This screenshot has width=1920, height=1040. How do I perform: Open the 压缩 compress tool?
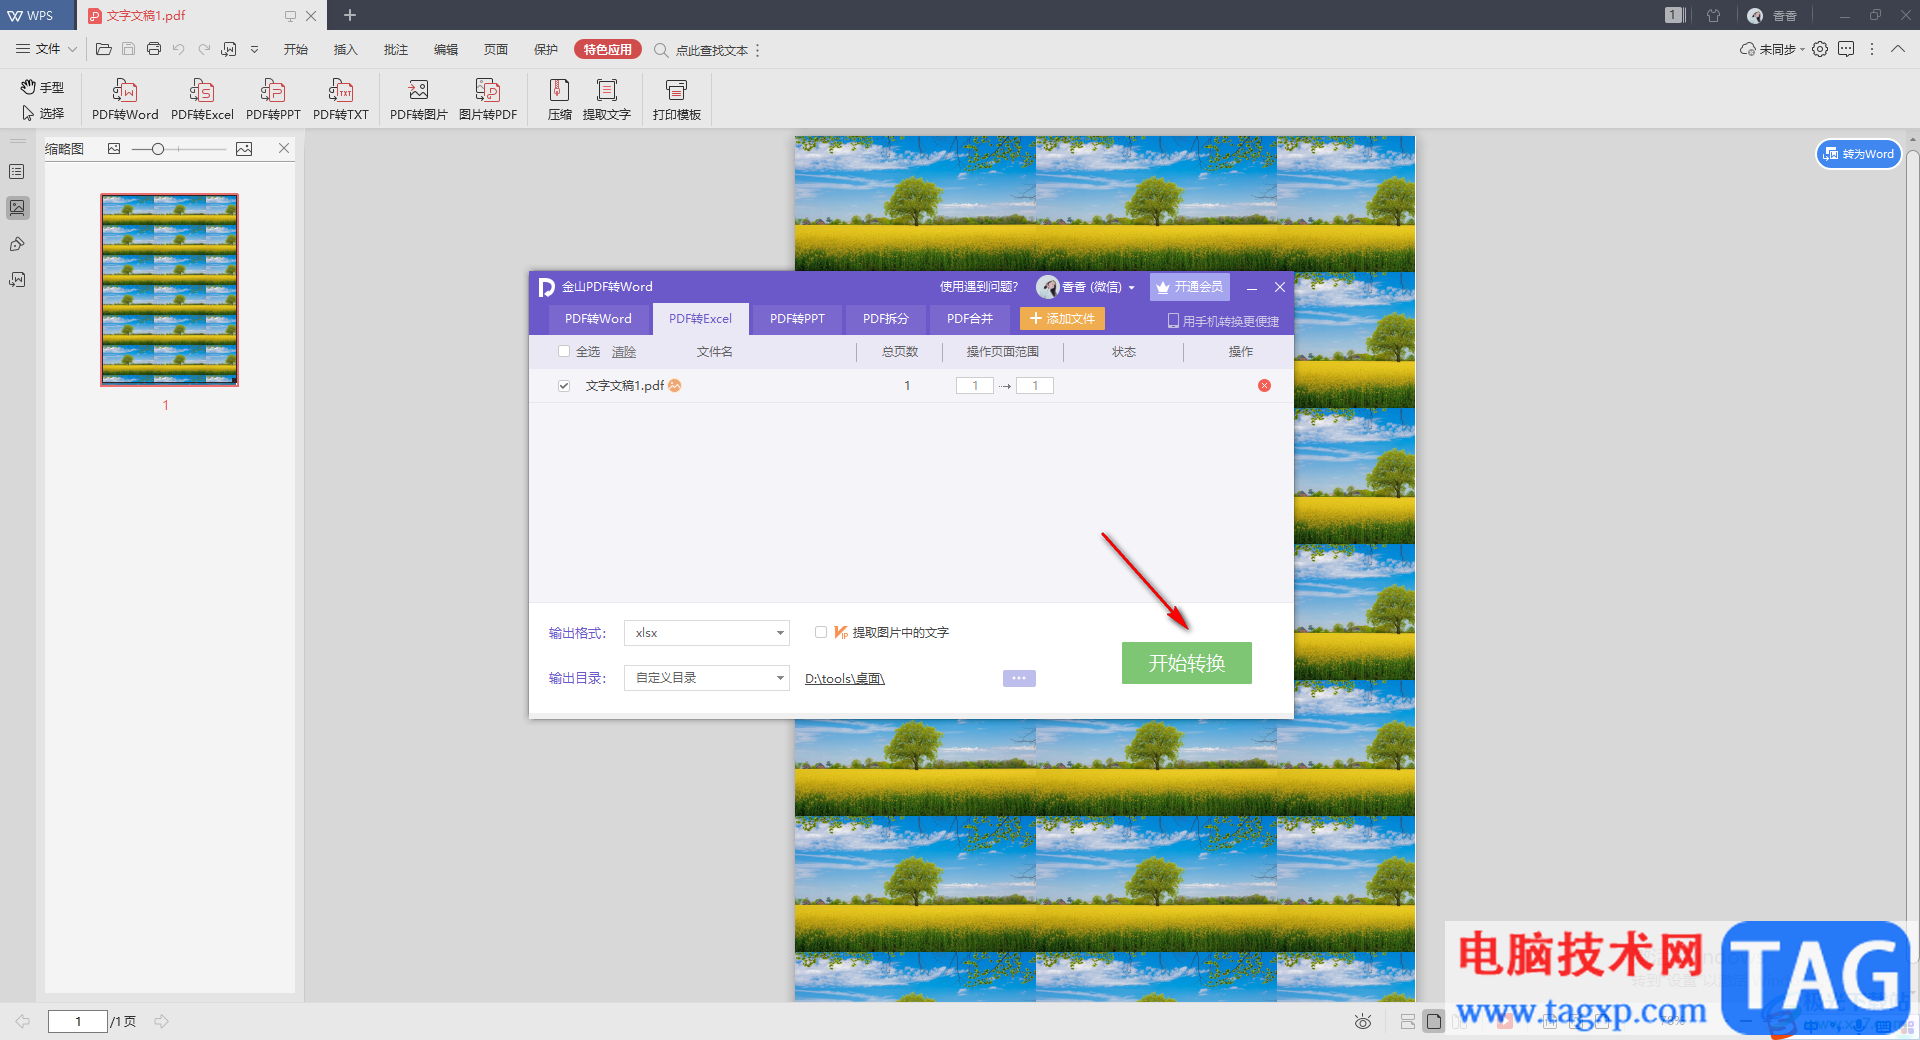[x=560, y=100]
